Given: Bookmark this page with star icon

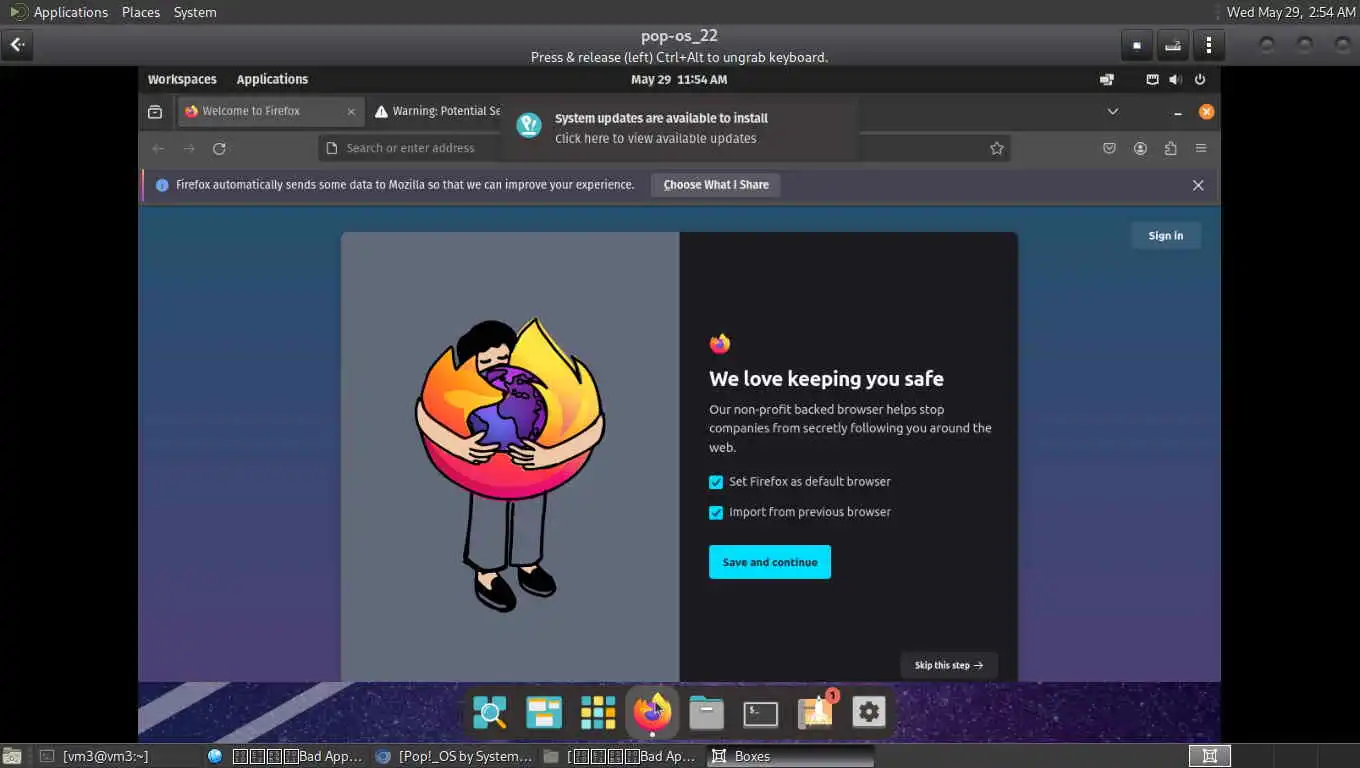Looking at the screenshot, I should 996,148.
